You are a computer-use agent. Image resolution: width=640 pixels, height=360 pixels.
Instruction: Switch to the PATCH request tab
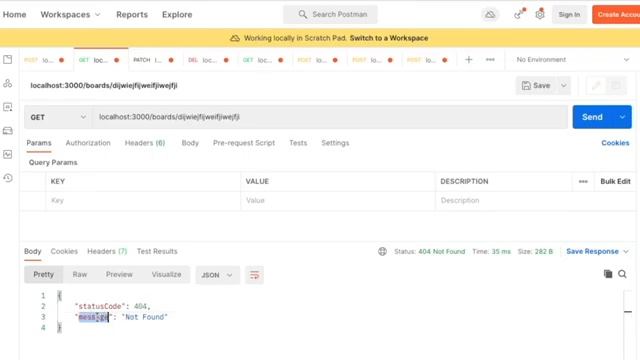coord(153,60)
